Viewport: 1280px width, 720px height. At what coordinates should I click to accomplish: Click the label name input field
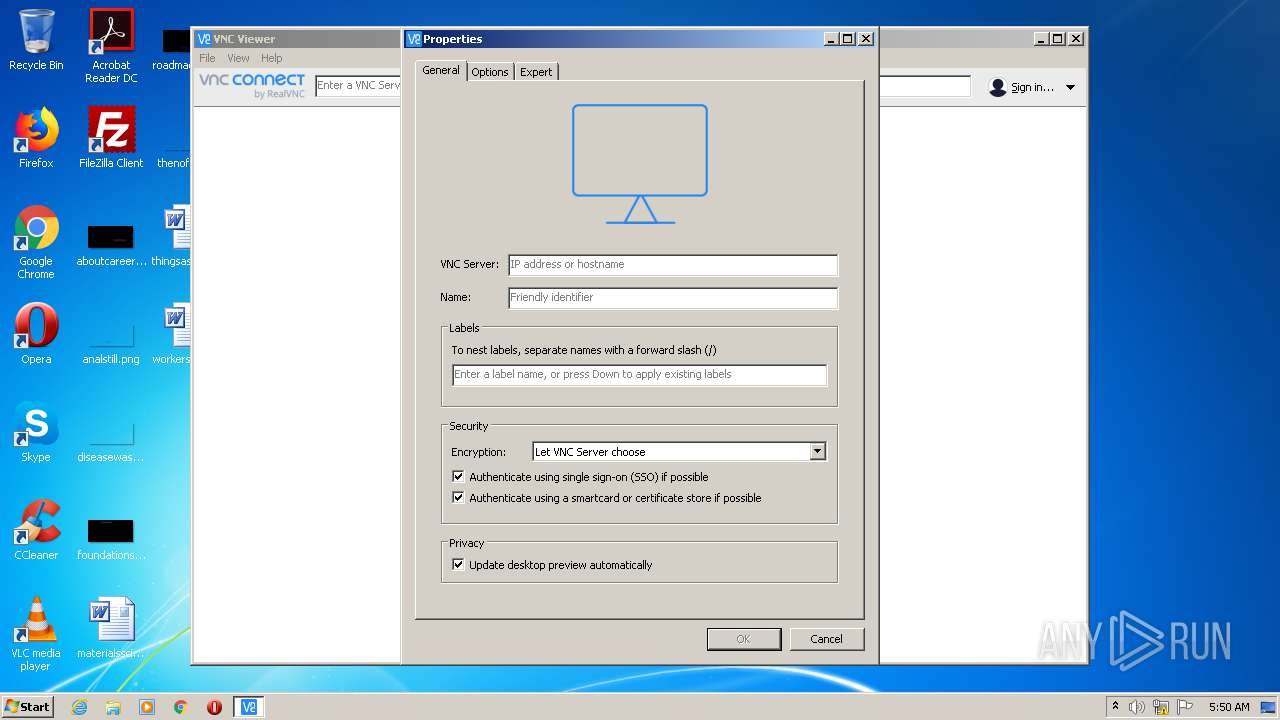pyautogui.click(x=639, y=375)
